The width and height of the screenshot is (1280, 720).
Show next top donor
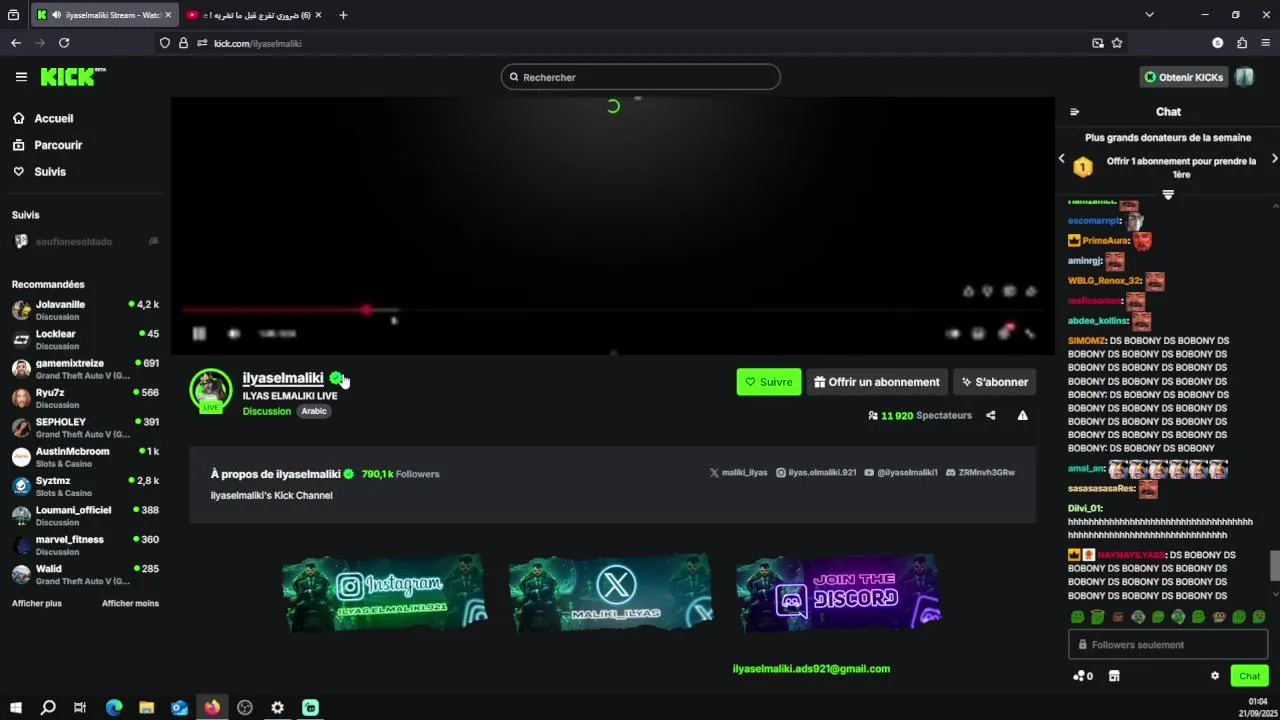tap(1274, 159)
